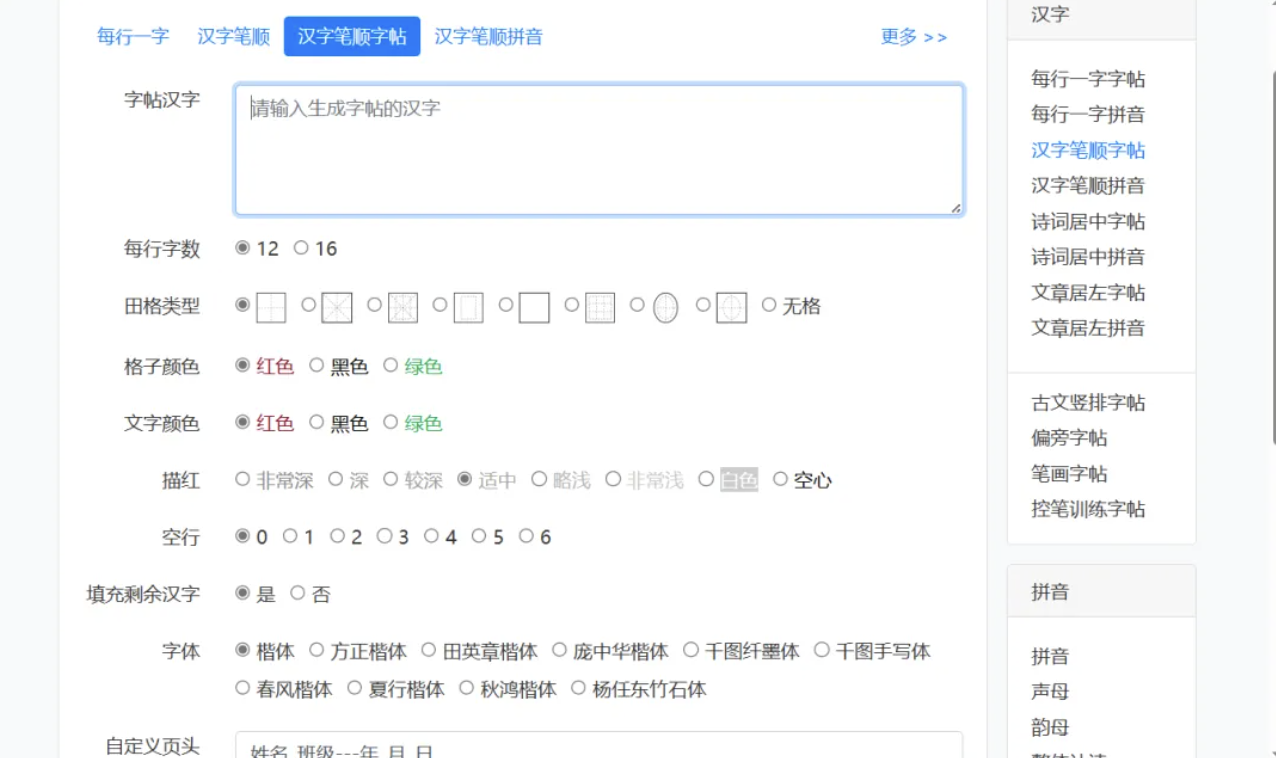Select the plain empty square grid icon
This screenshot has height=758, width=1276.
click(x=533, y=307)
